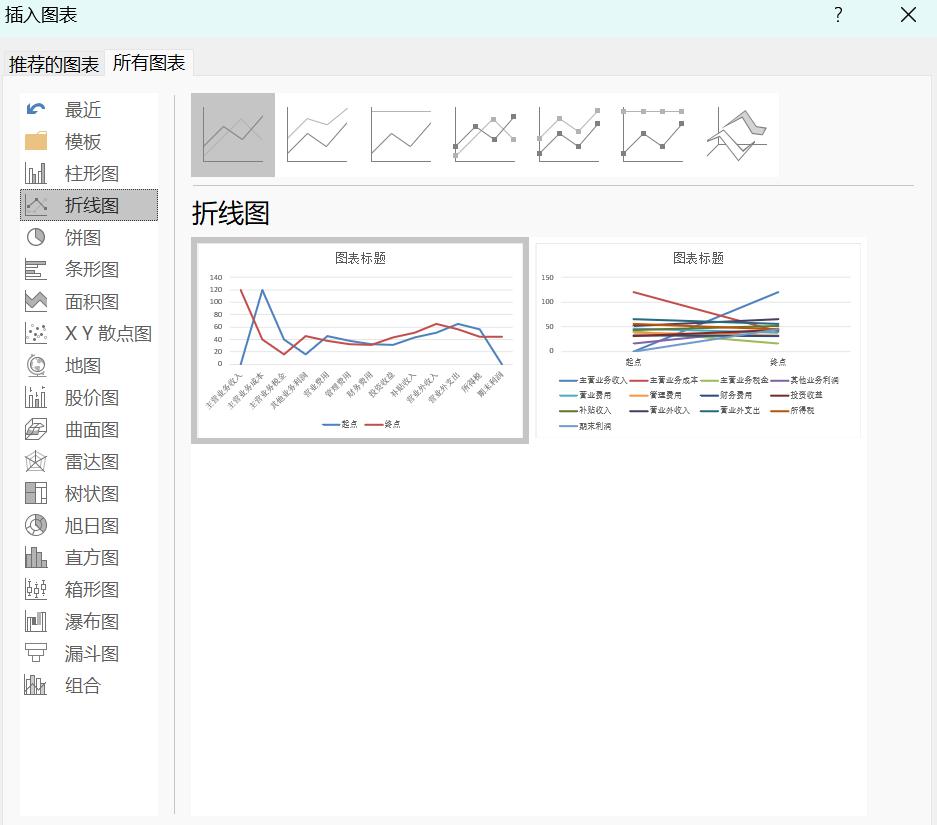
Task: Pick the 瀑布图 waterfall chart icon
Action: coord(36,621)
